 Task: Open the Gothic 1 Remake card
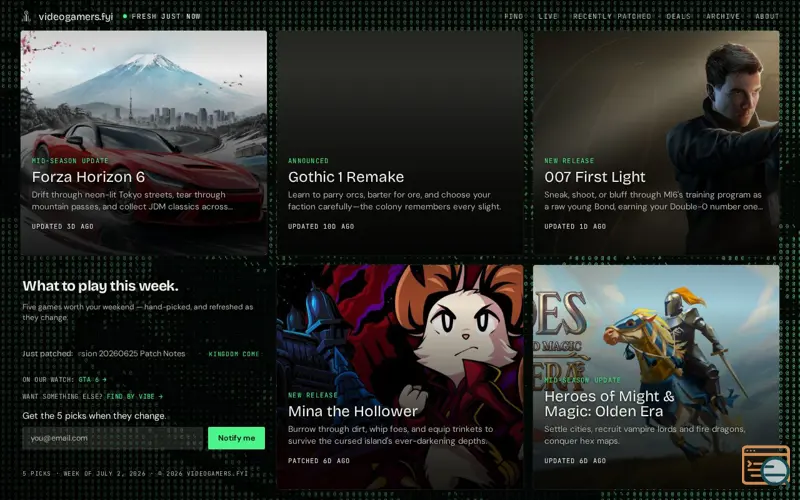[x=399, y=142]
